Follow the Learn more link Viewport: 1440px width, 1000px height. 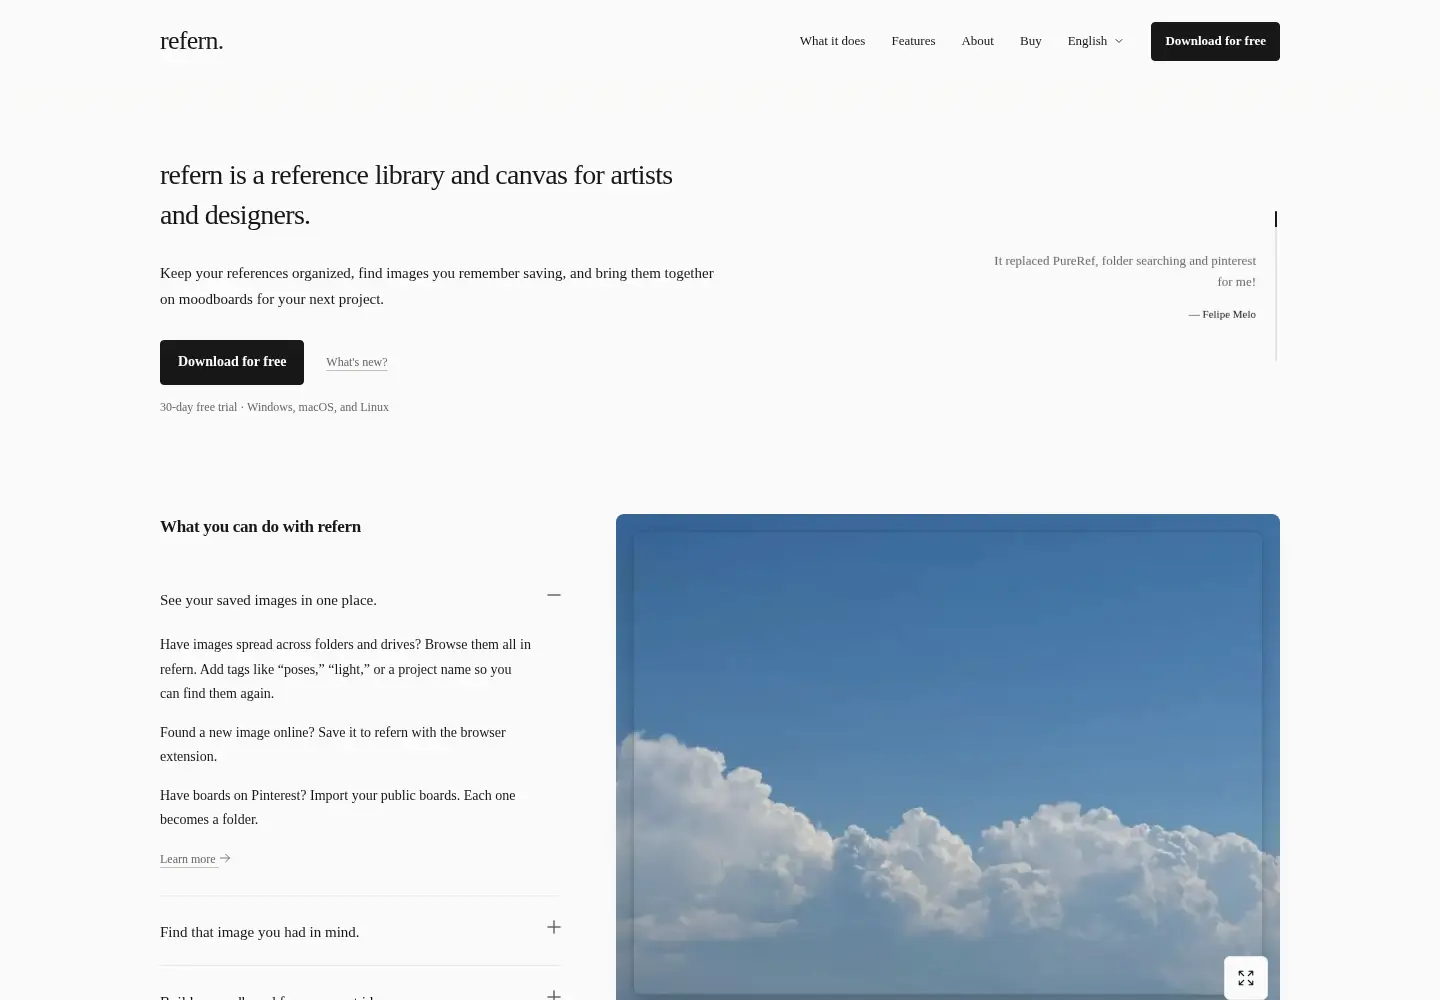(x=195, y=859)
